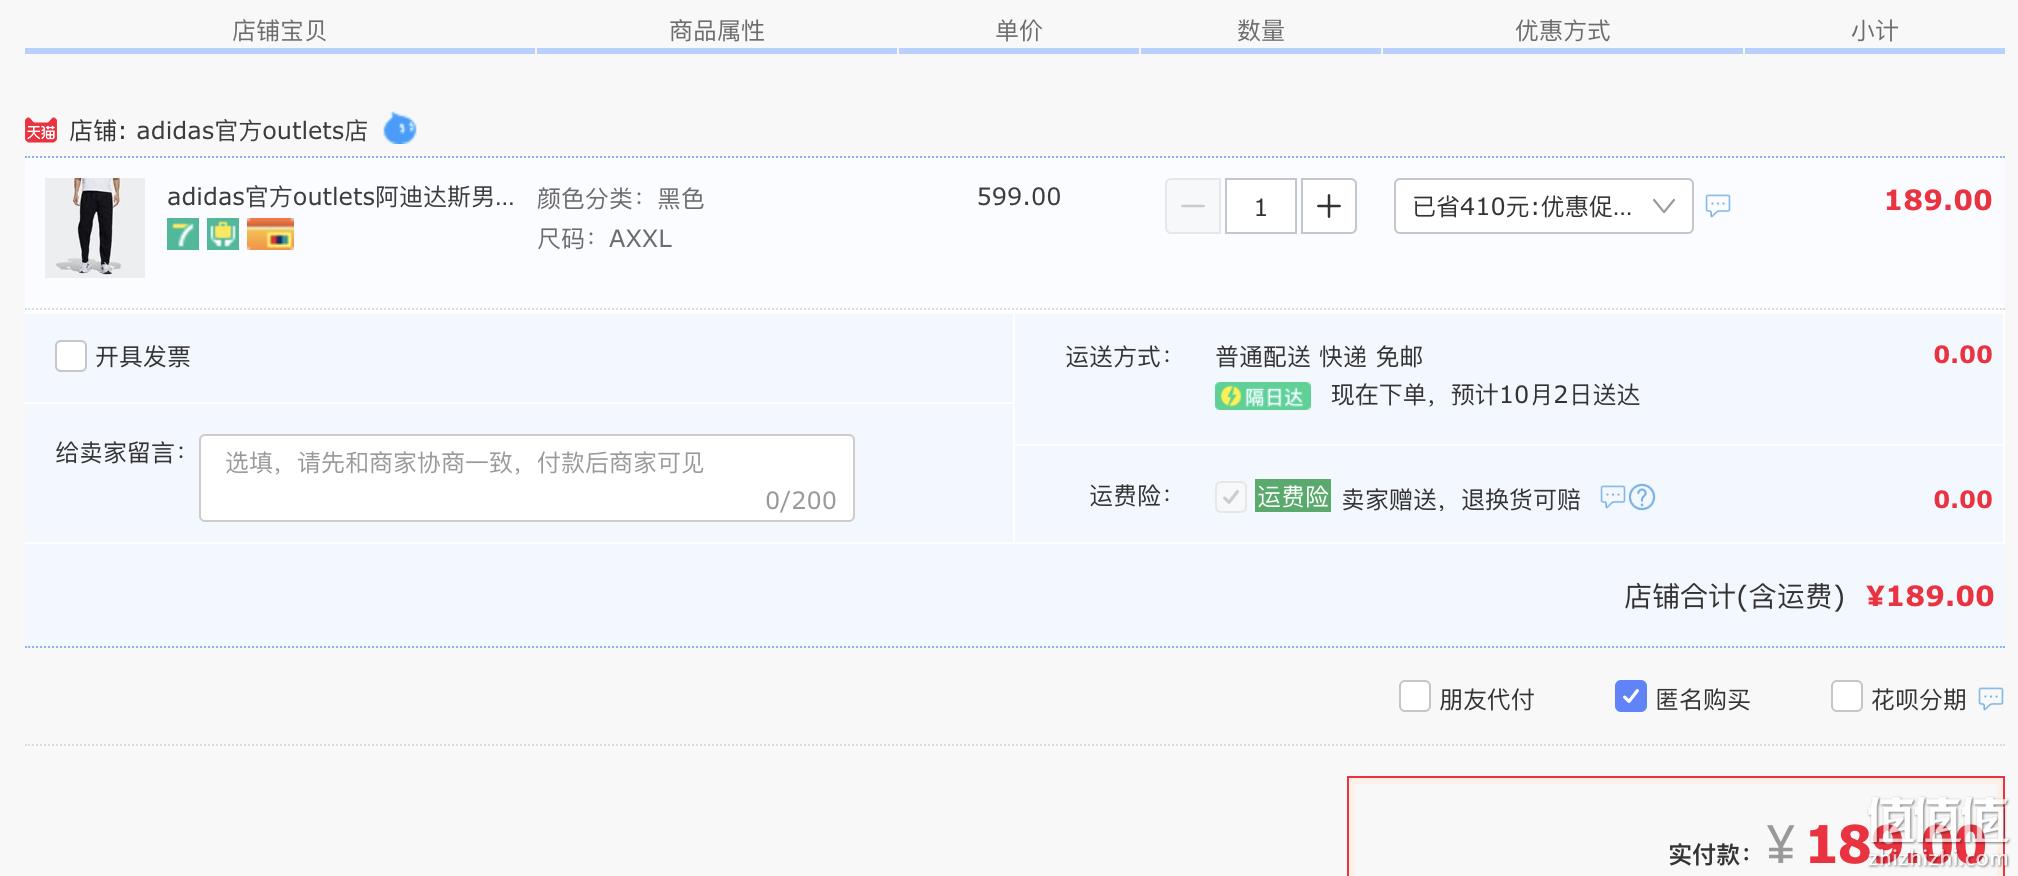
Task: Click the green 7-day return badge
Action: [x=183, y=235]
